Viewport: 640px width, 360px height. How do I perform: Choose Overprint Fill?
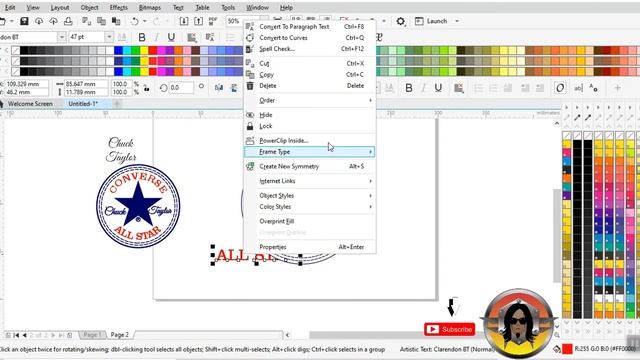310,221
